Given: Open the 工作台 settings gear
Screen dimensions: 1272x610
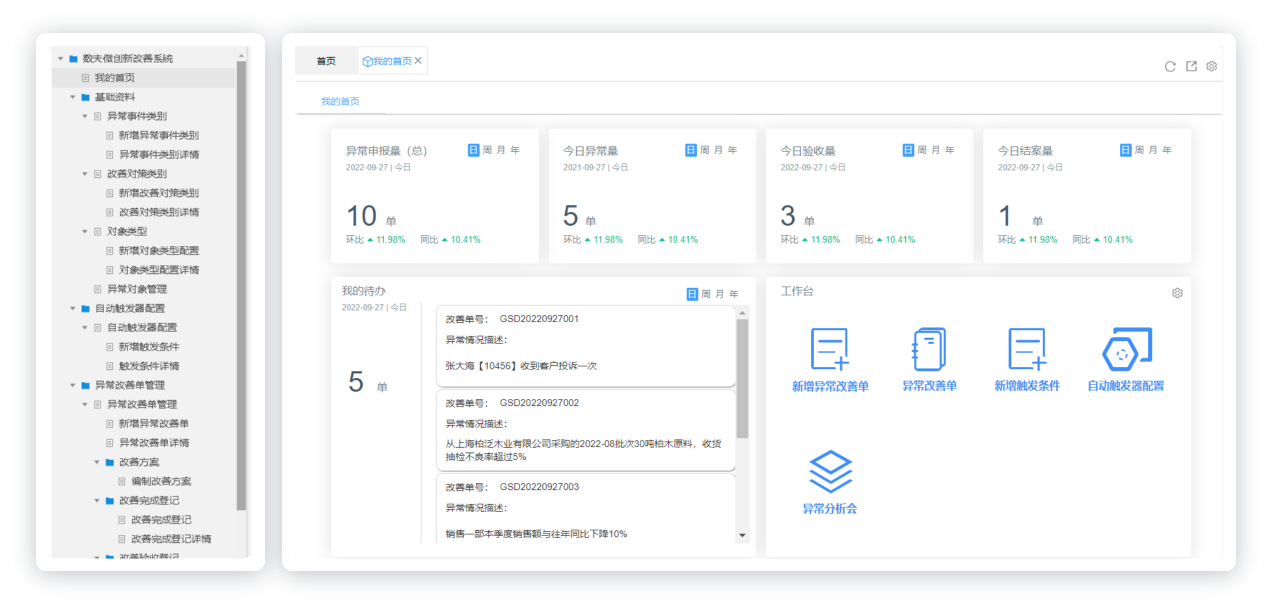Looking at the screenshot, I should click(1177, 293).
